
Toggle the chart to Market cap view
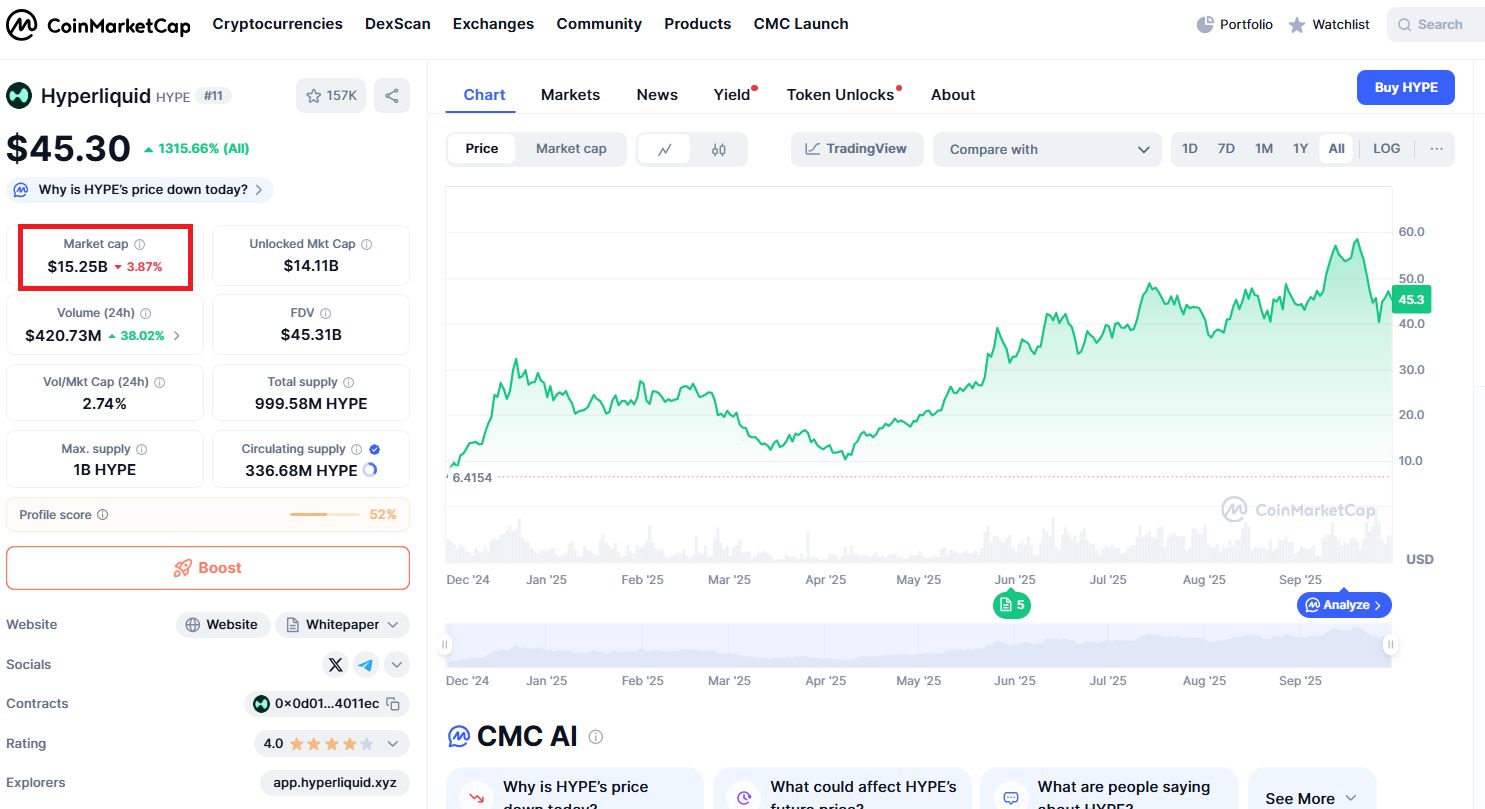coord(571,149)
